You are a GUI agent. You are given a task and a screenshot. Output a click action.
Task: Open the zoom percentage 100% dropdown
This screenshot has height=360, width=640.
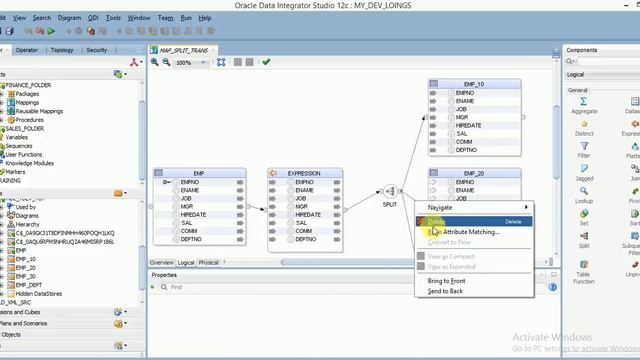203,62
